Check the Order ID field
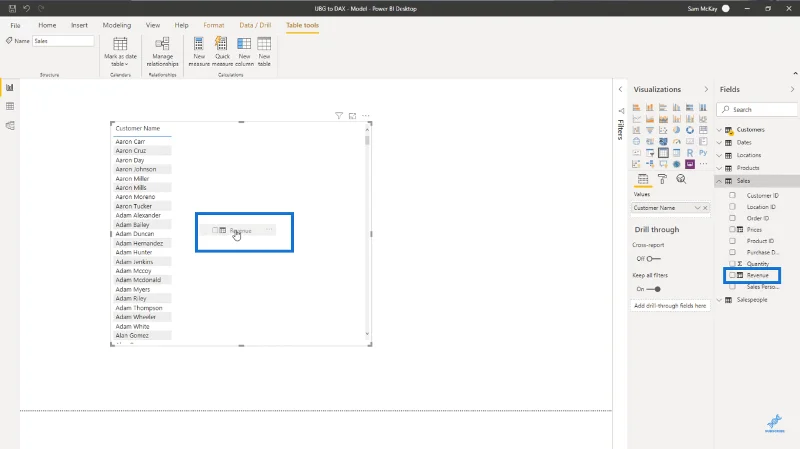 point(732,218)
